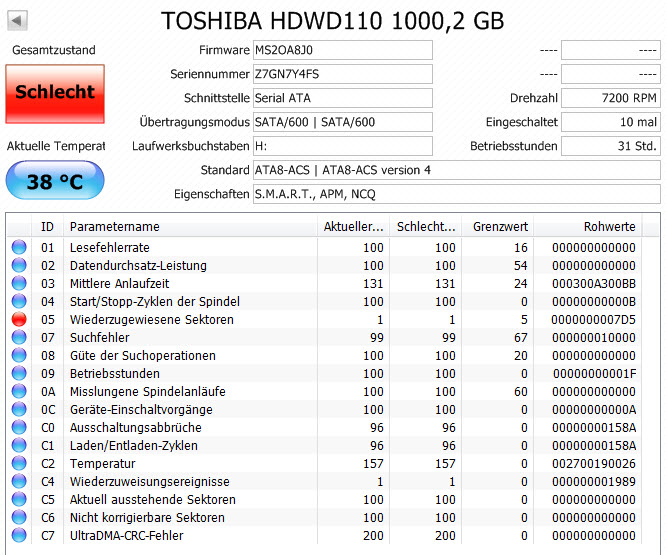Click the status orb for Aktuell ausstehende Sektoren
666x555 pixels.
click(x=19, y=499)
